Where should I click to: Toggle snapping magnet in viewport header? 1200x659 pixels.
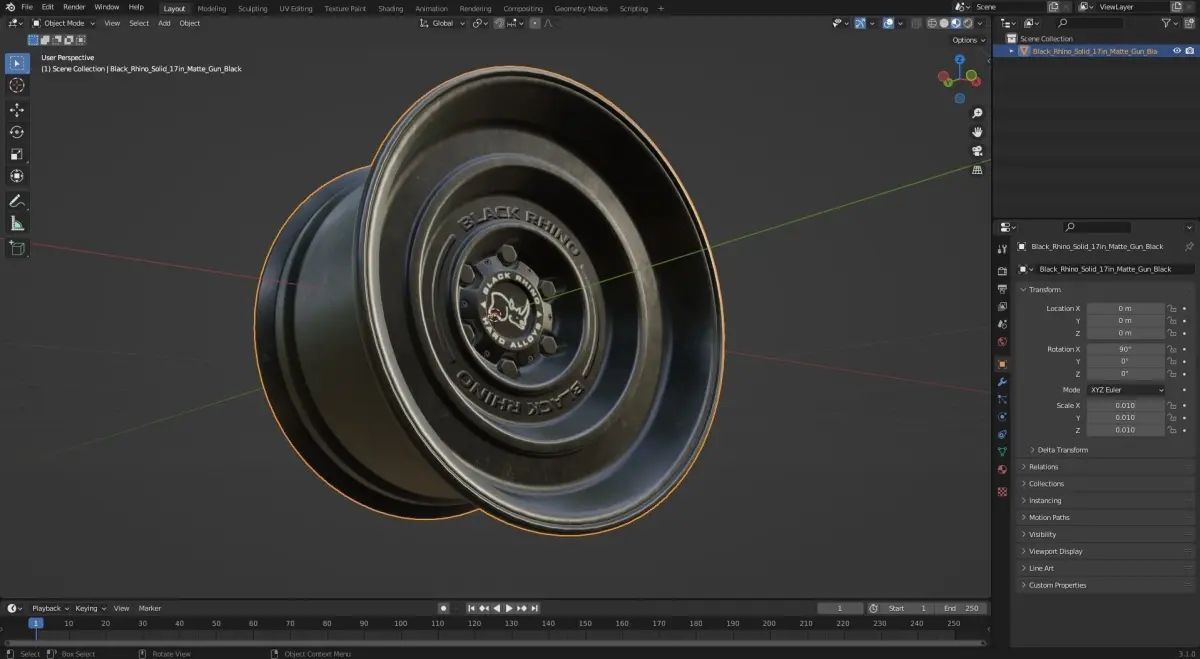pyautogui.click(x=501, y=23)
